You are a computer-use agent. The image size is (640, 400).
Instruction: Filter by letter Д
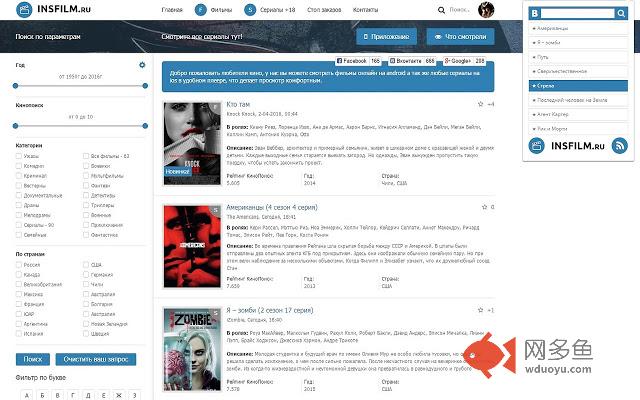click(88, 395)
